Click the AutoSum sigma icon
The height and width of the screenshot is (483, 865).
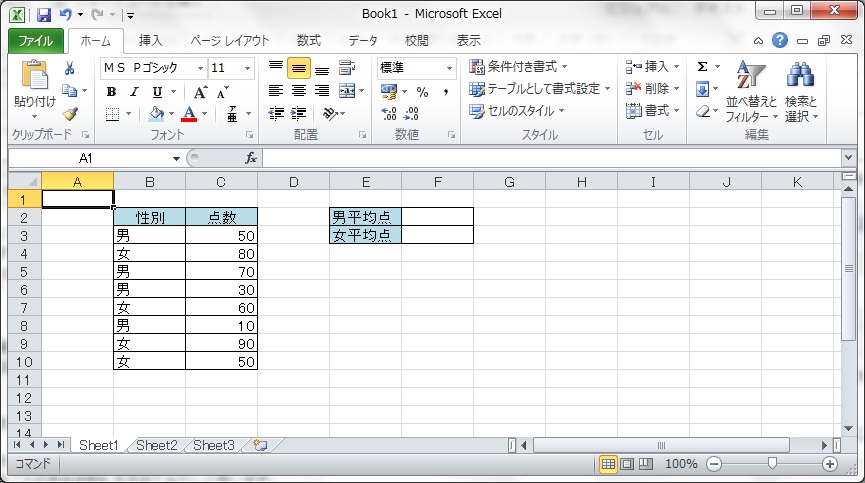click(x=702, y=67)
